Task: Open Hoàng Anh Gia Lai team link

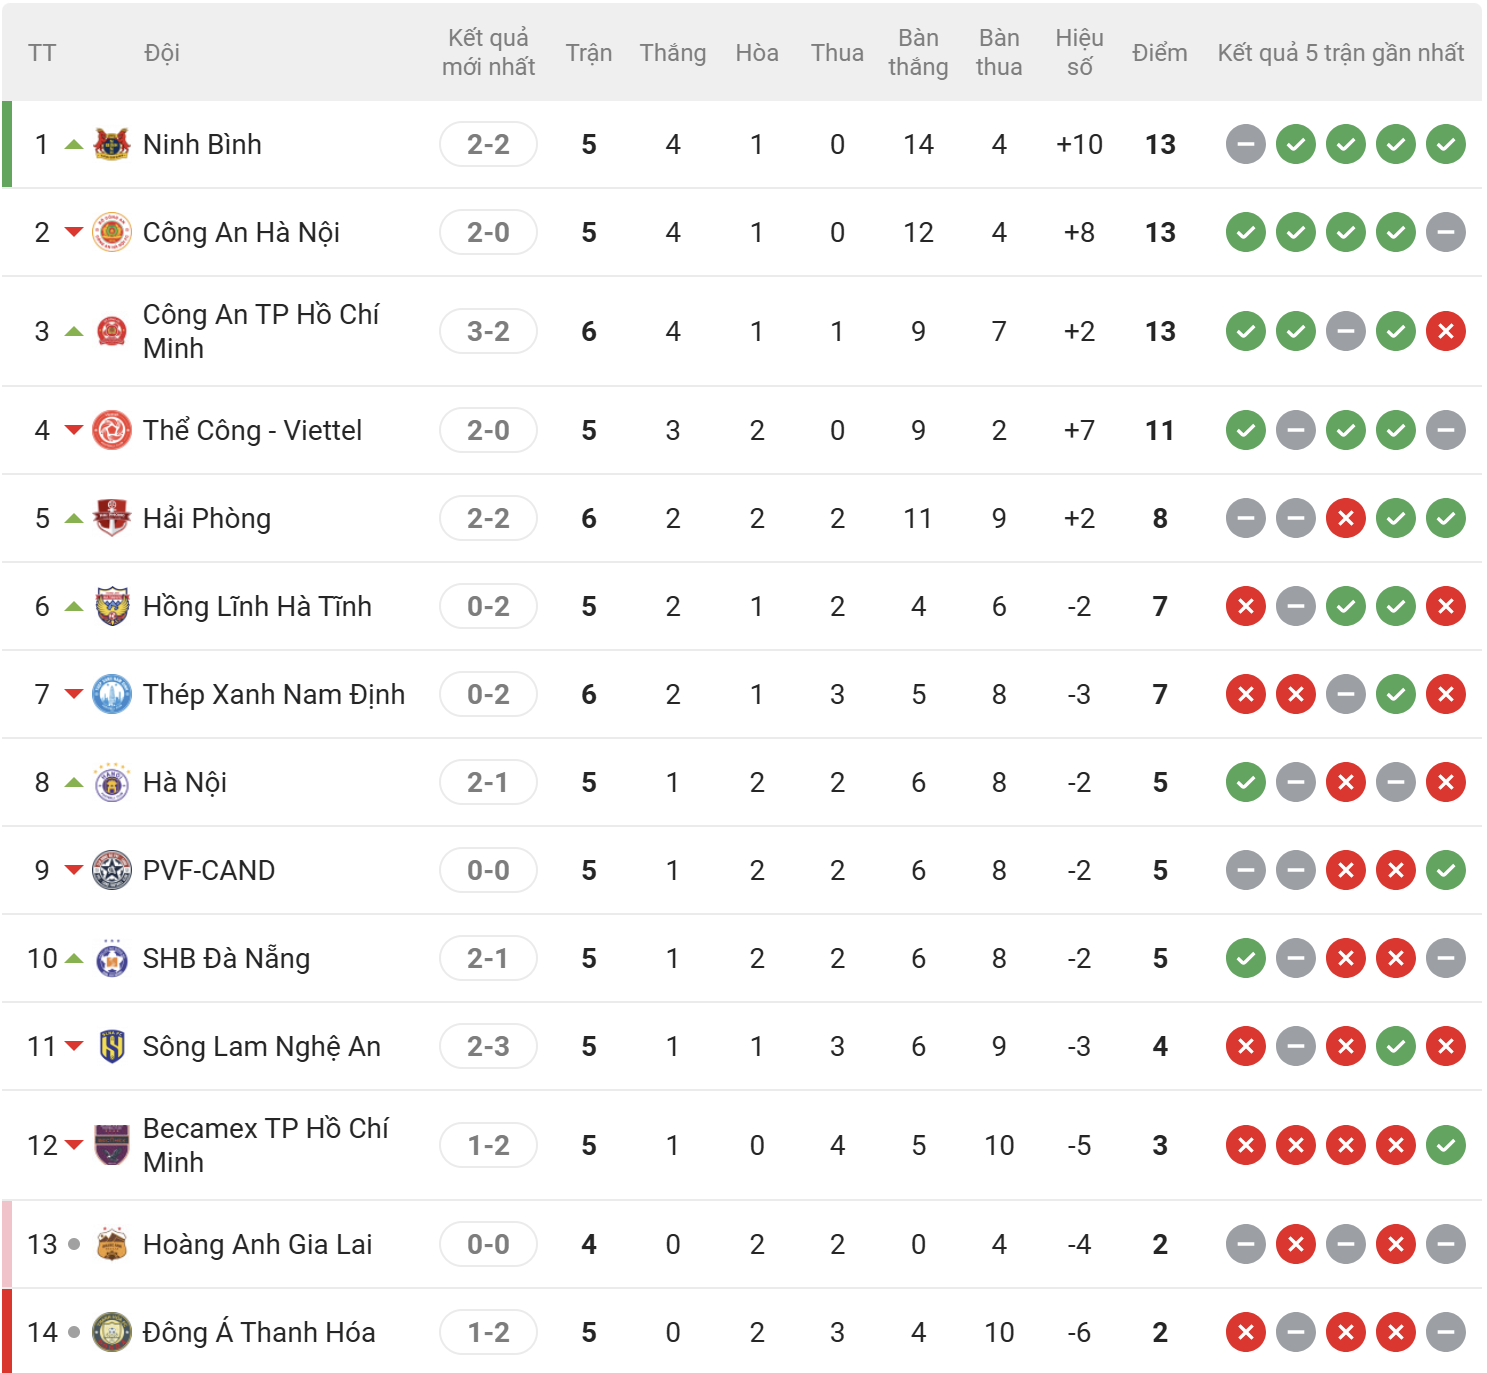Action: click(x=257, y=1244)
